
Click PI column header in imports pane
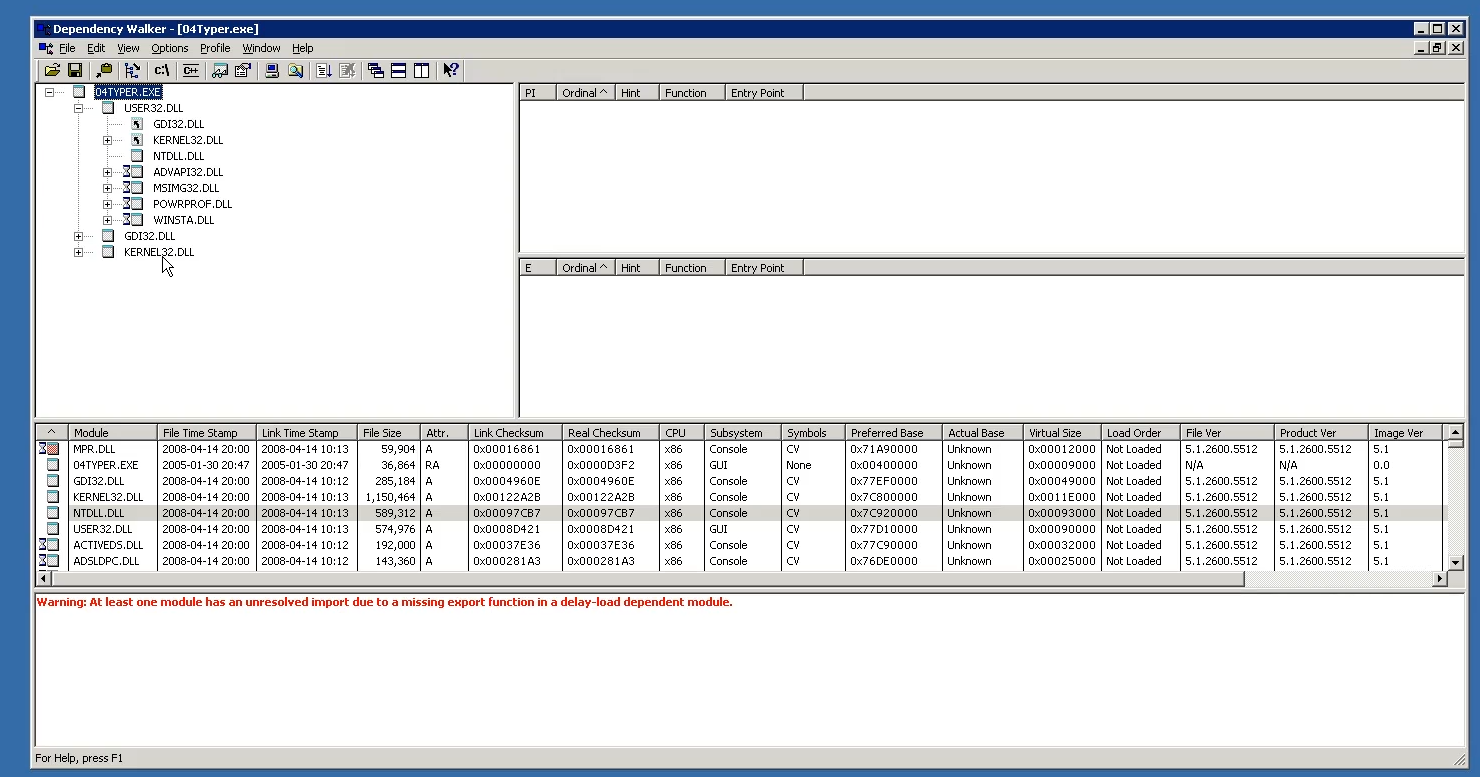tap(538, 93)
